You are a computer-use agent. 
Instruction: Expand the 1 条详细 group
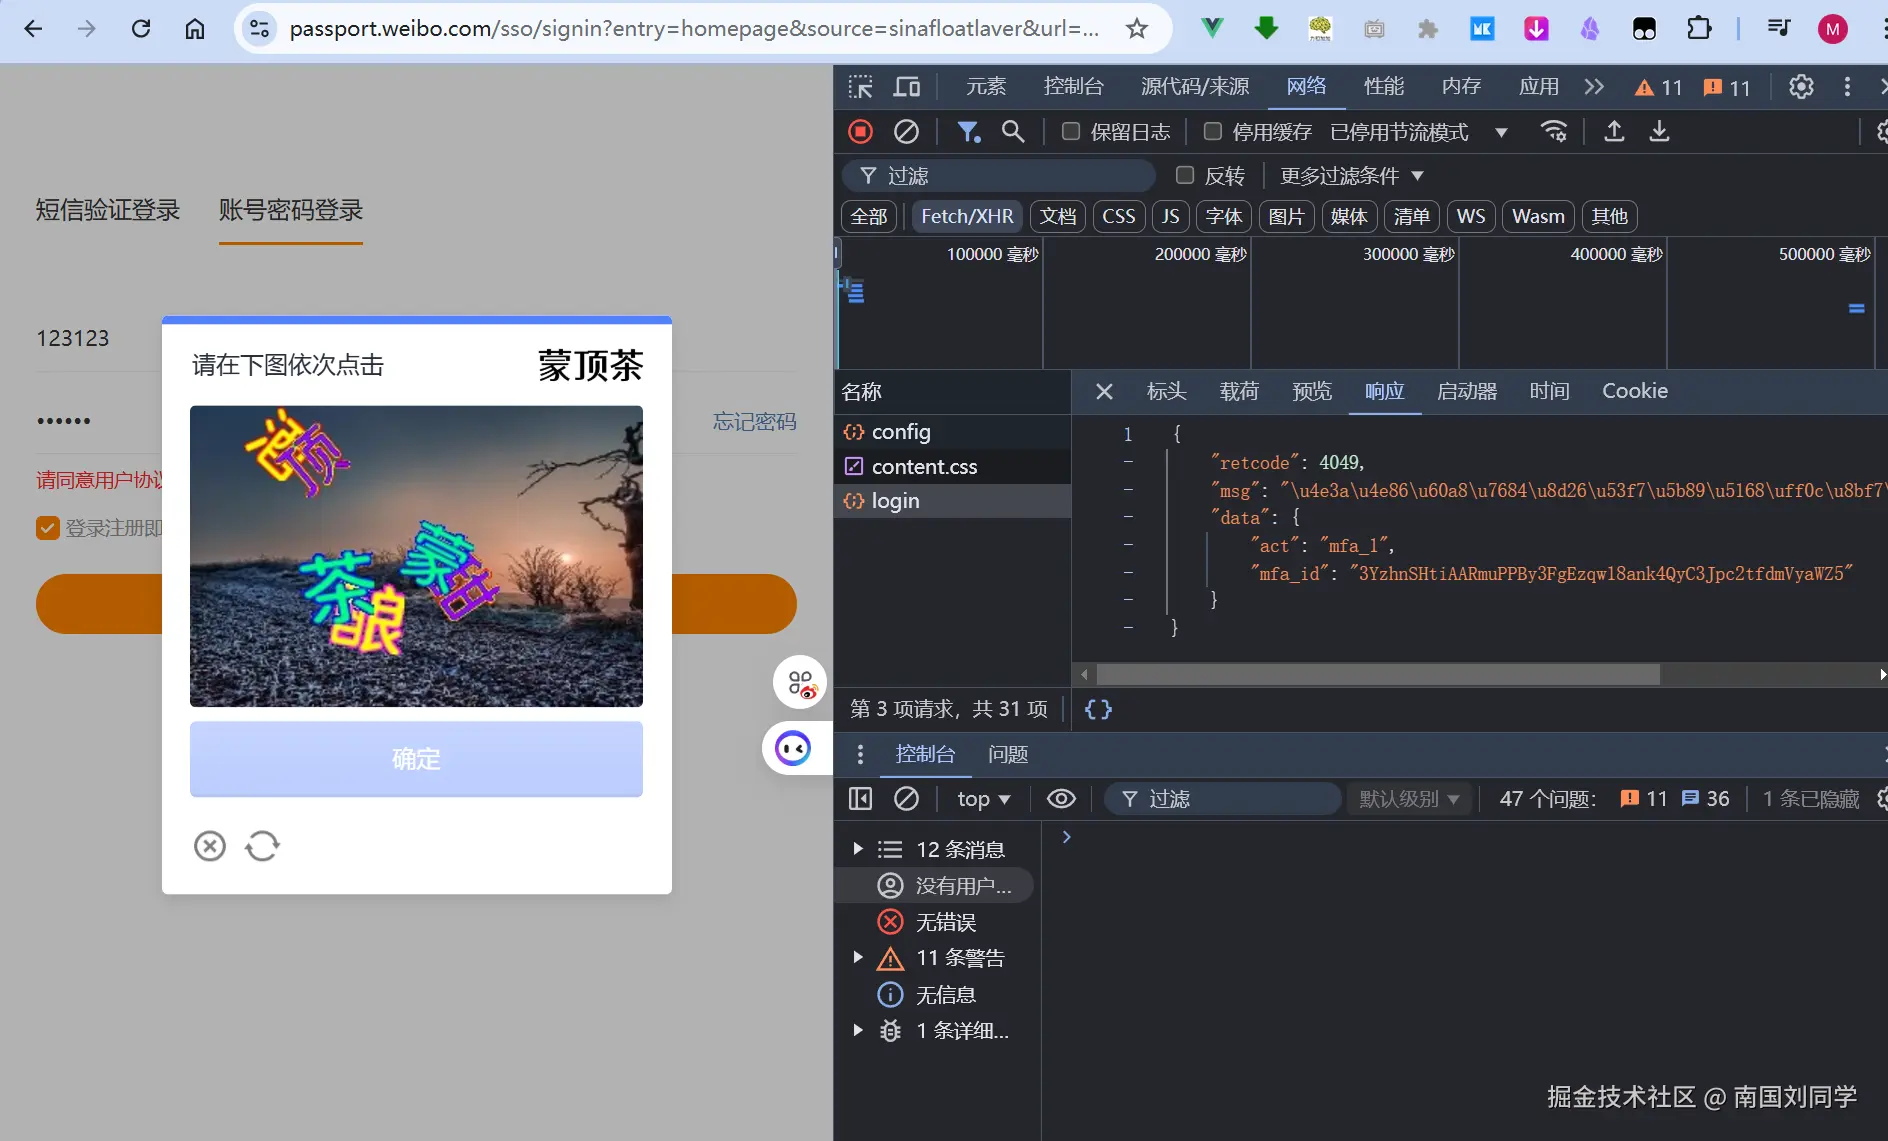point(858,1030)
